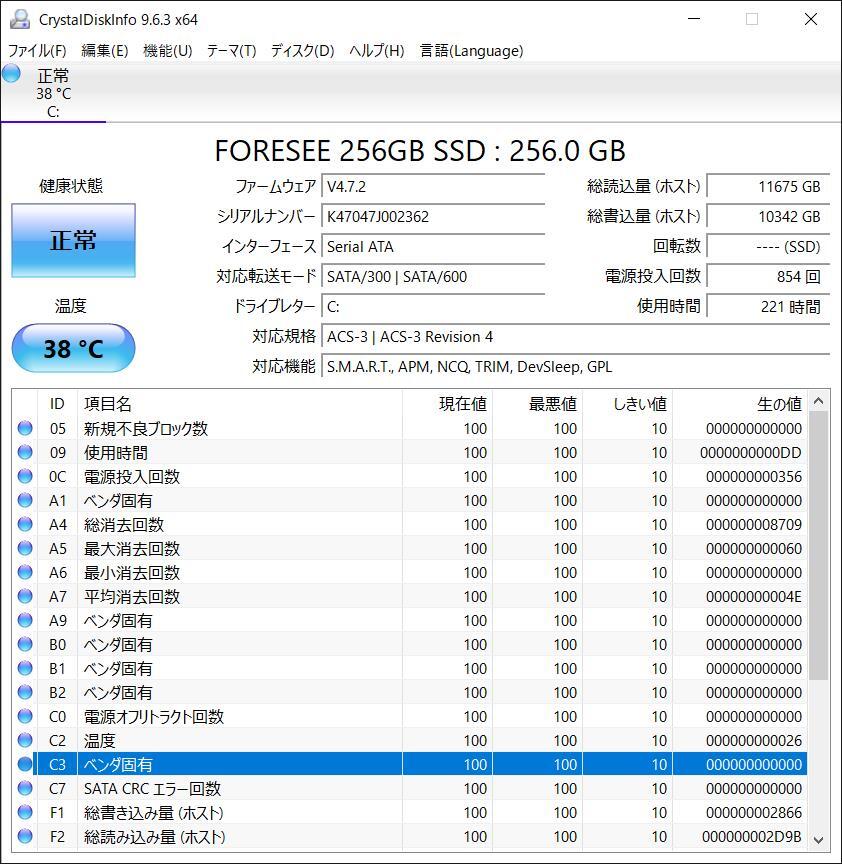Click status orb for highlighted C3 row
The width and height of the screenshot is (842, 864).
[25, 764]
